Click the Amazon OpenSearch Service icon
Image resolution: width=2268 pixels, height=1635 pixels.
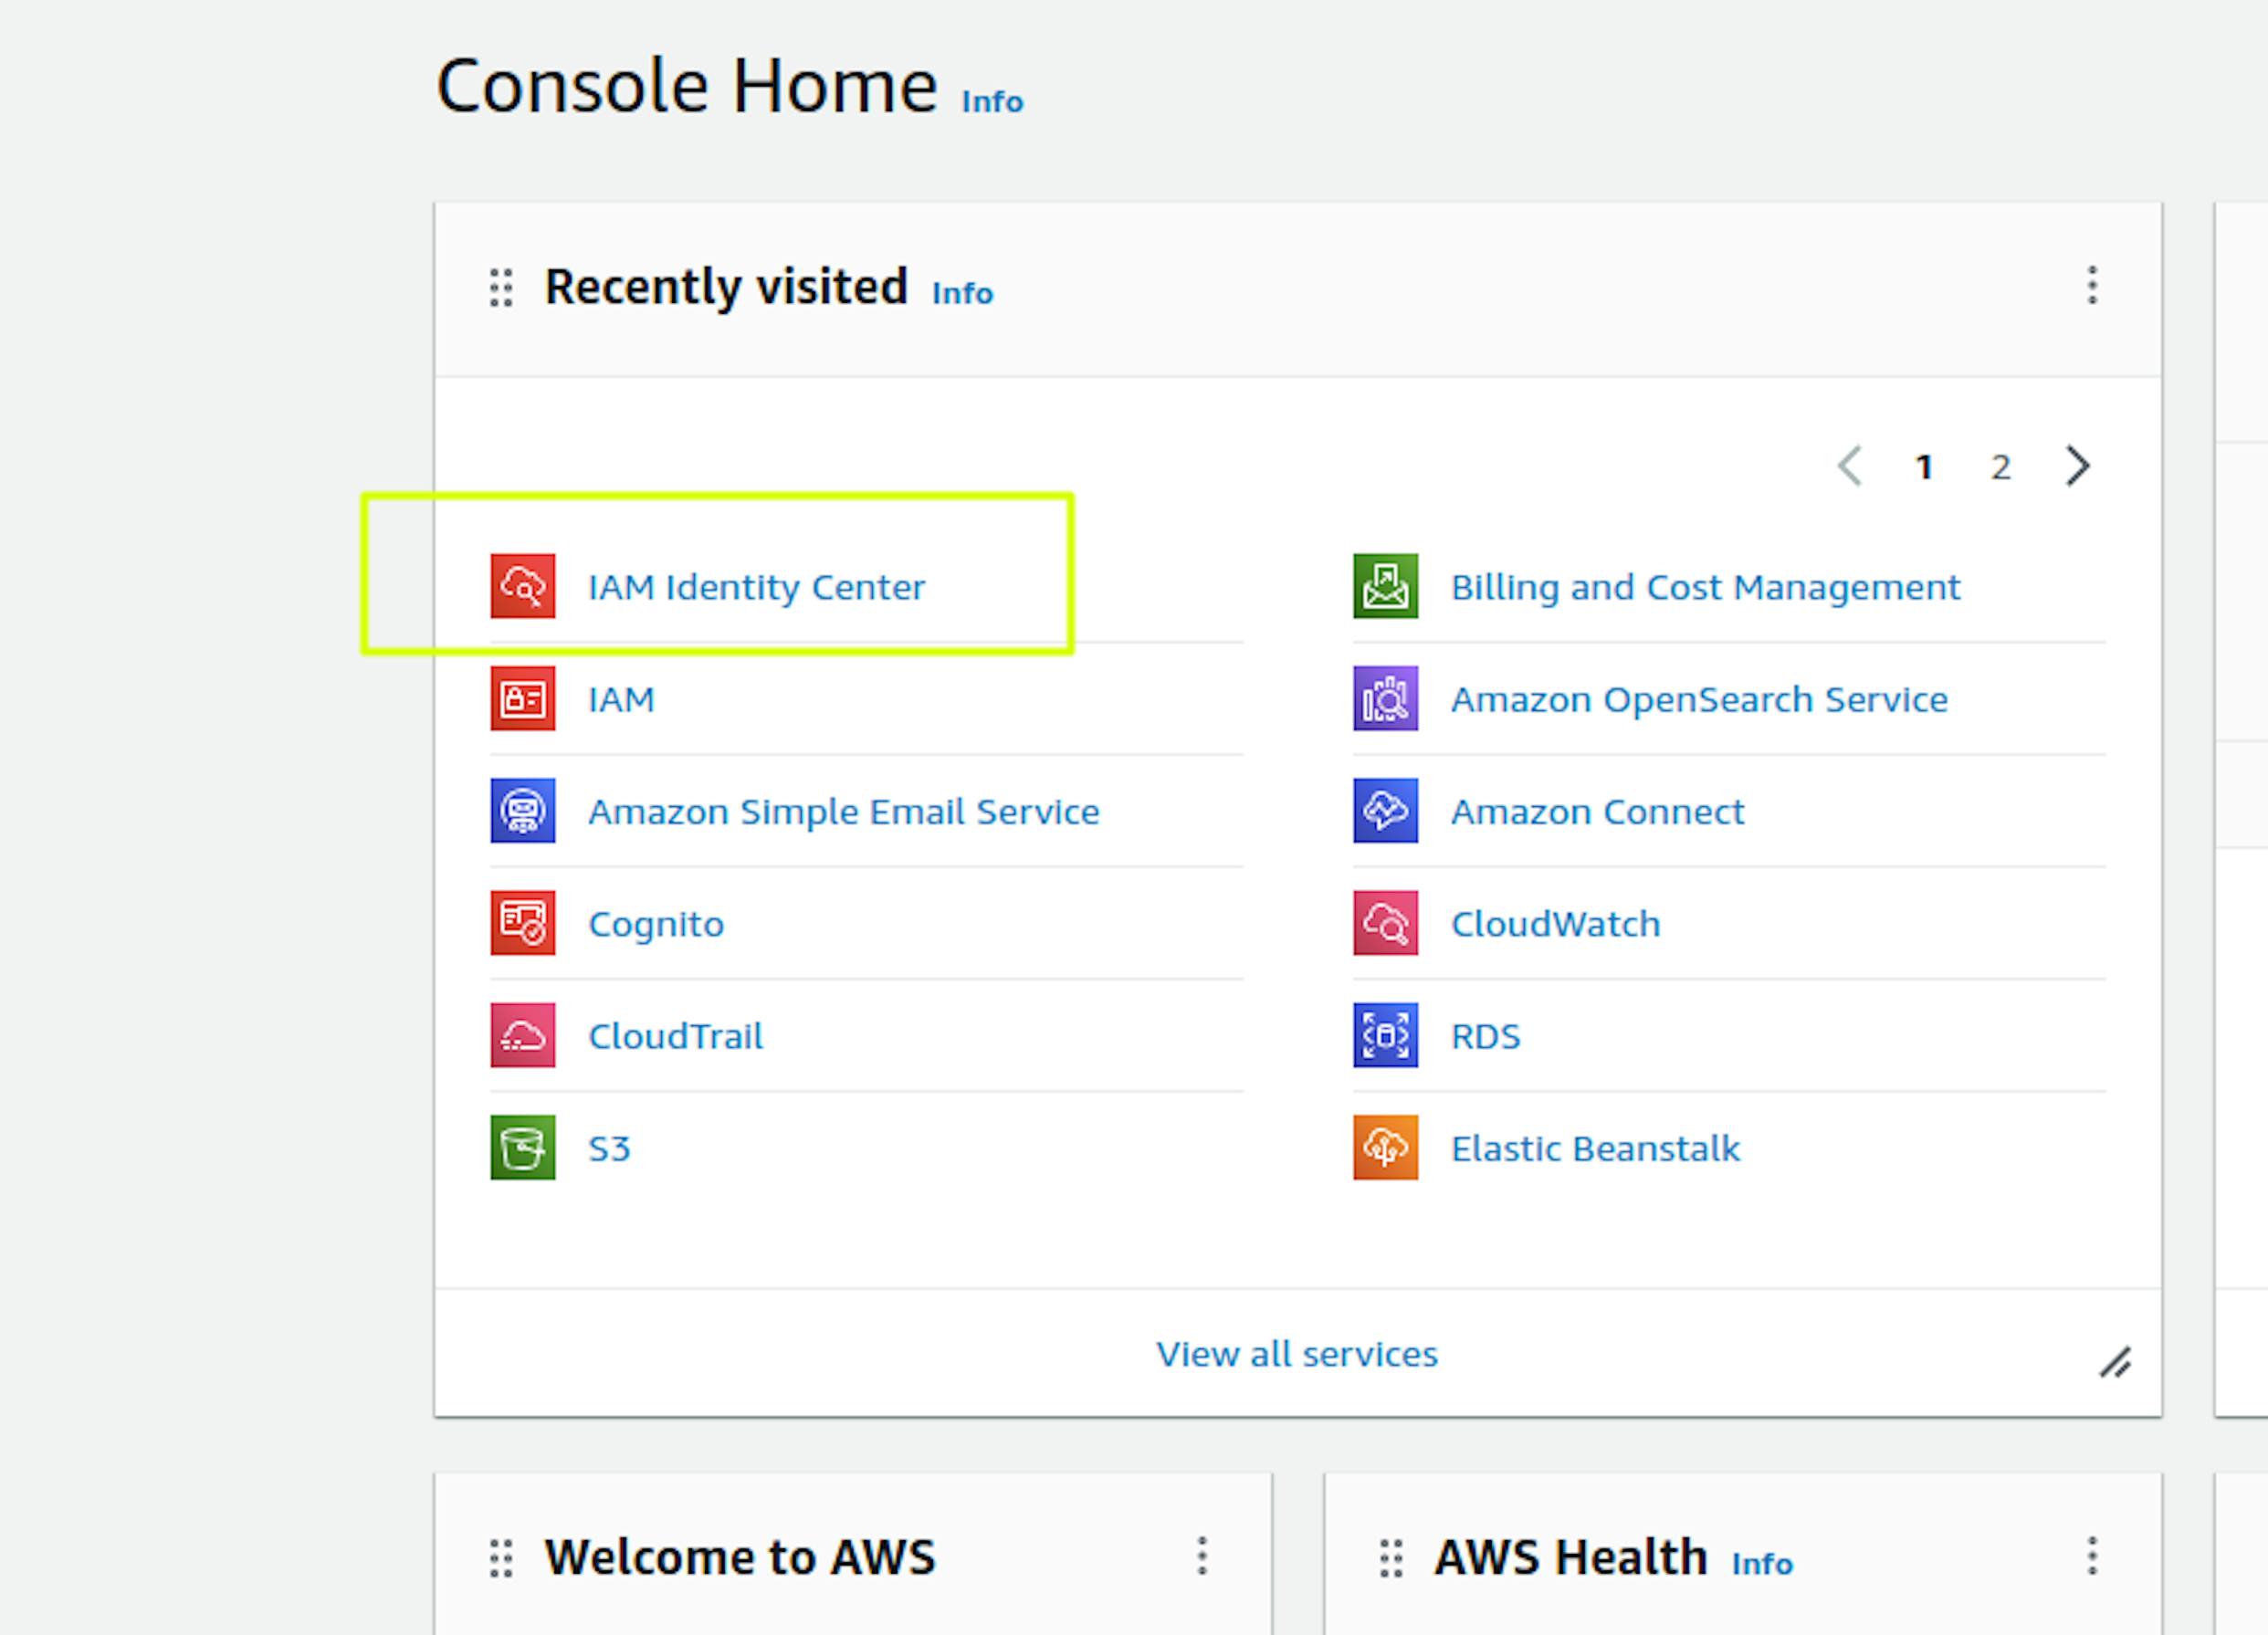tap(1385, 698)
